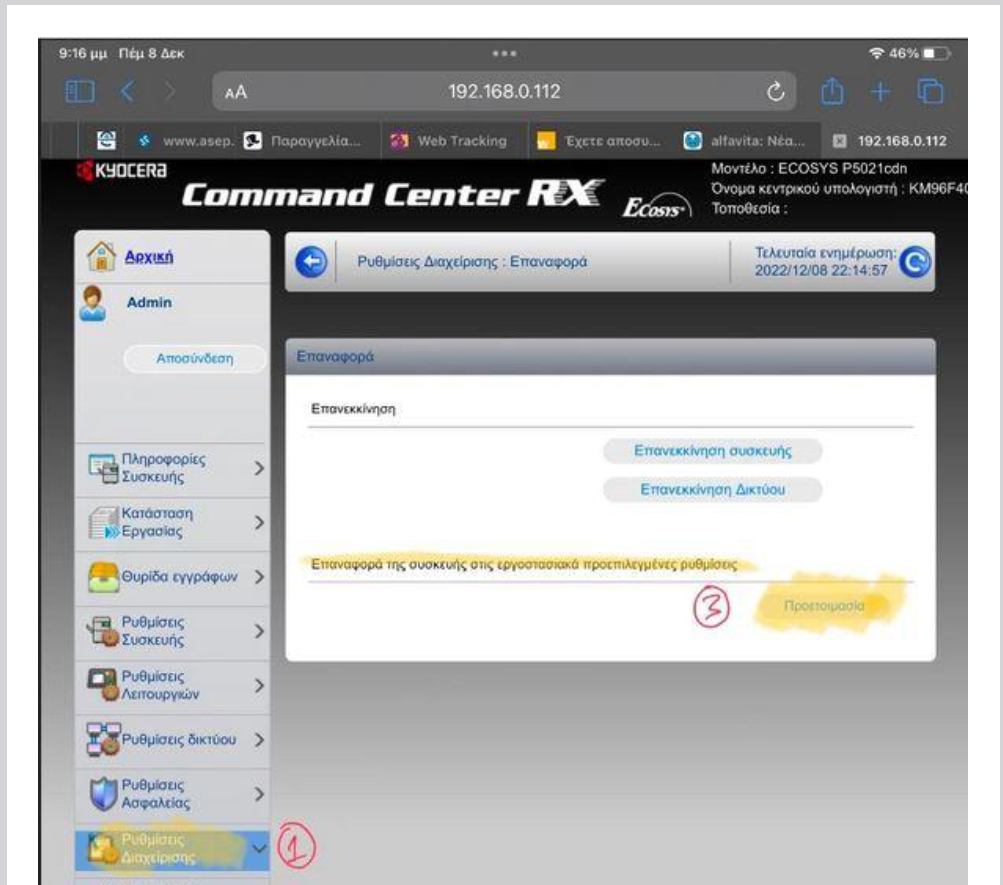Restart device with Επανεκκίνηση συσκευής
Image resolution: width=1003 pixels, height=885 pixels.
point(713,451)
